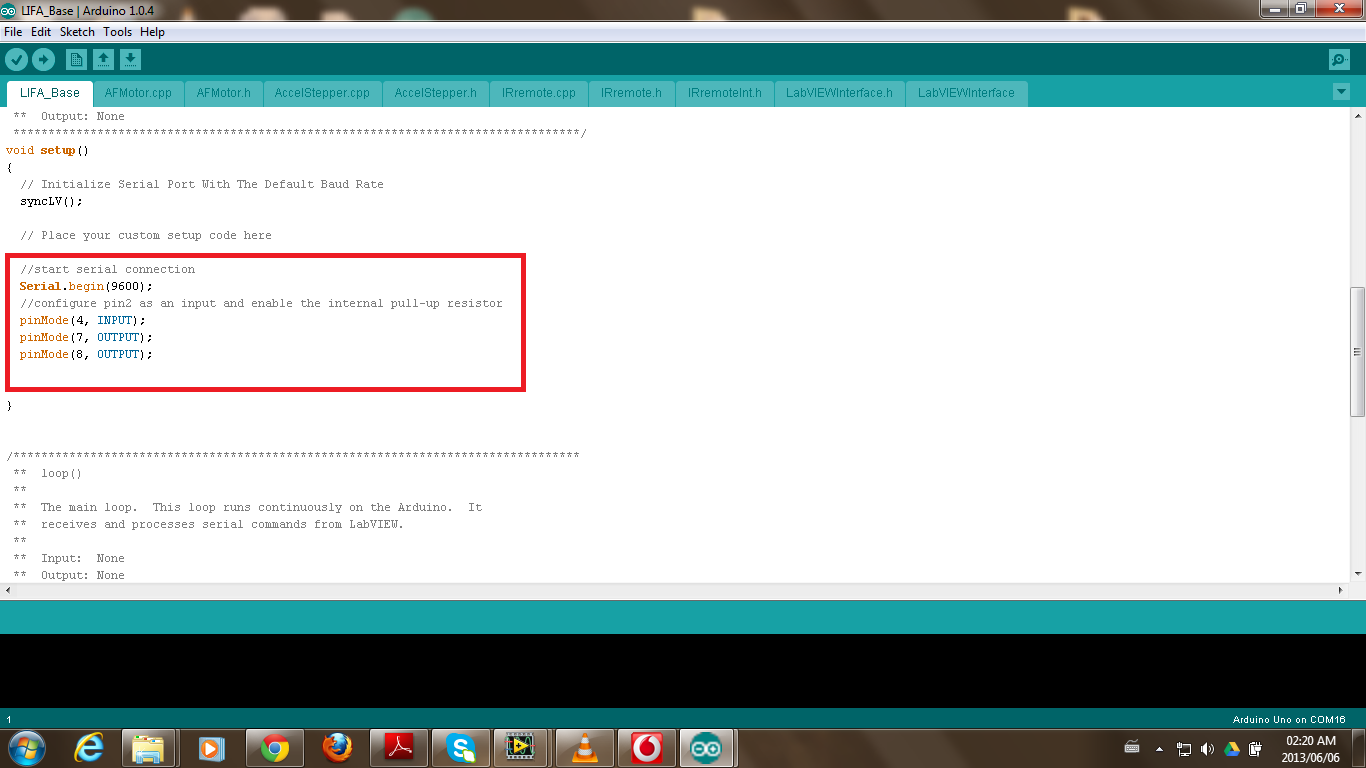This screenshot has width=1366, height=768.
Task: Switch to the AFMotor.h tab
Action: click(224, 93)
